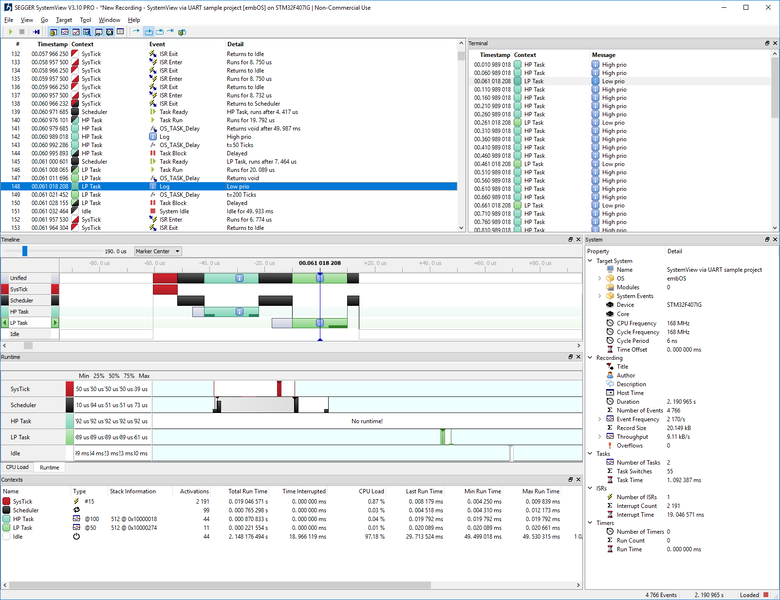The height and width of the screenshot is (600, 780).
Task: Float the System panel
Action: (767, 239)
